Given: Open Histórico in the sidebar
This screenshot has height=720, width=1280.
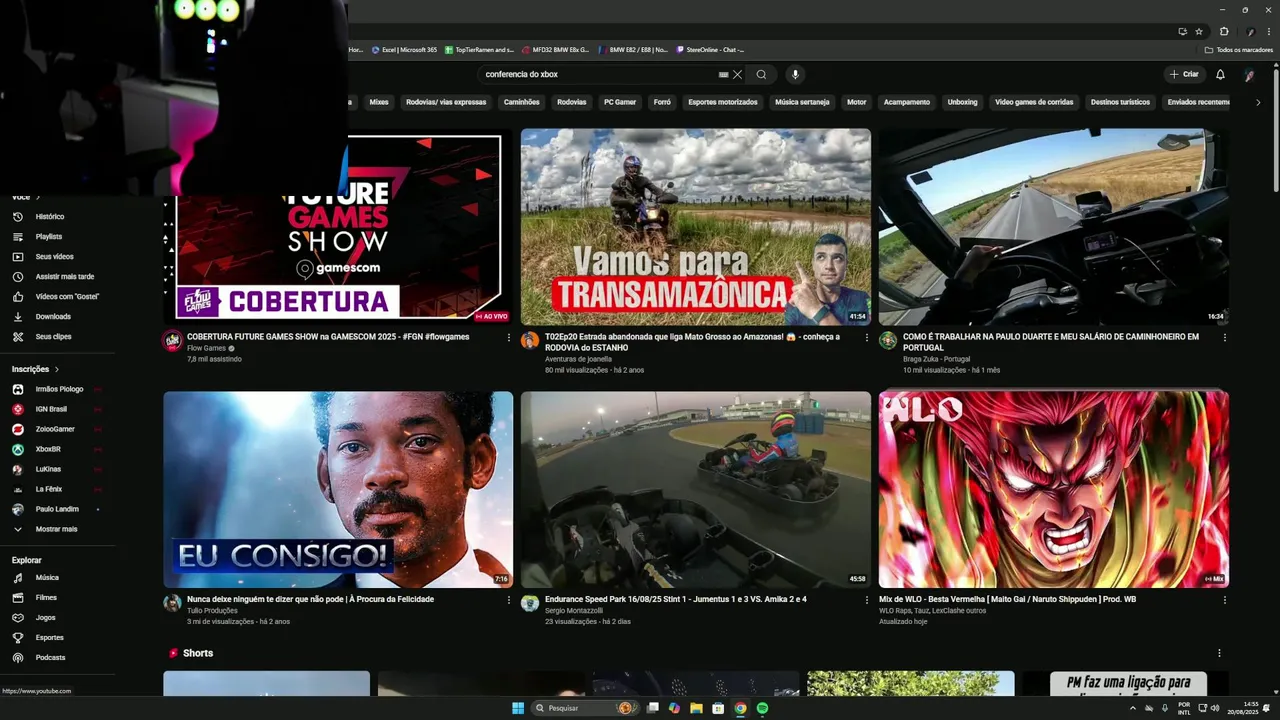Looking at the screenshot, I should pos(50,216).
